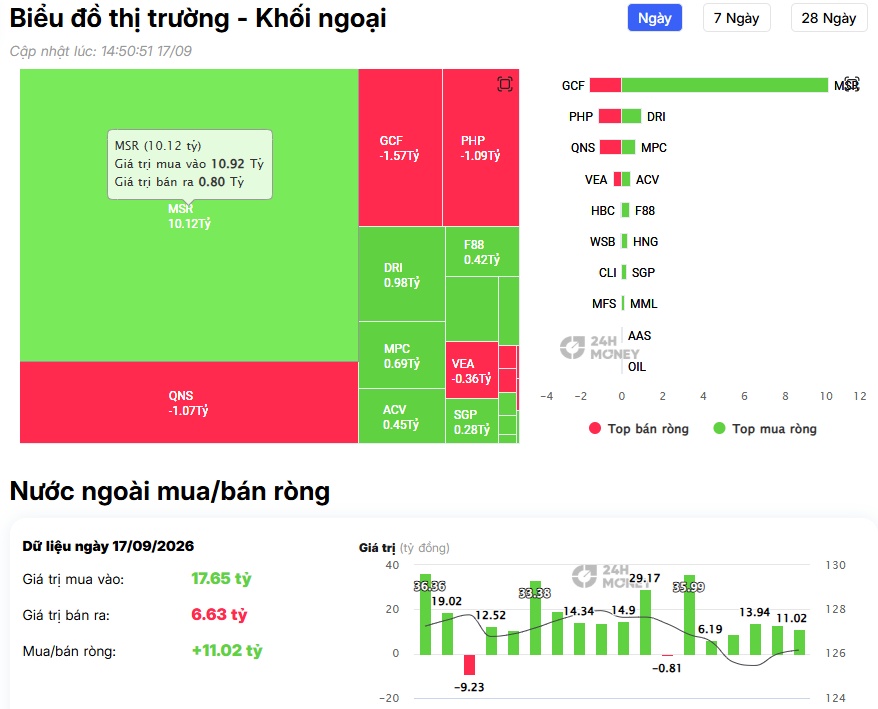Screen dimensions: 878x709
Task: Click the red -9.23 column
Action: pyautogui.click(x=469, y=665)
